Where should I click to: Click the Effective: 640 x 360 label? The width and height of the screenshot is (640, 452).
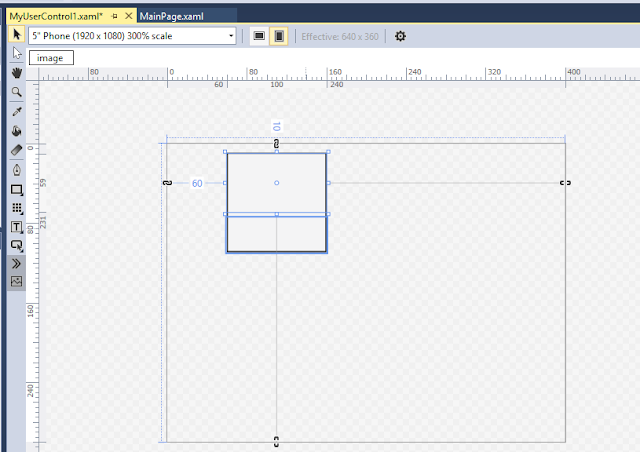point(340,36)
